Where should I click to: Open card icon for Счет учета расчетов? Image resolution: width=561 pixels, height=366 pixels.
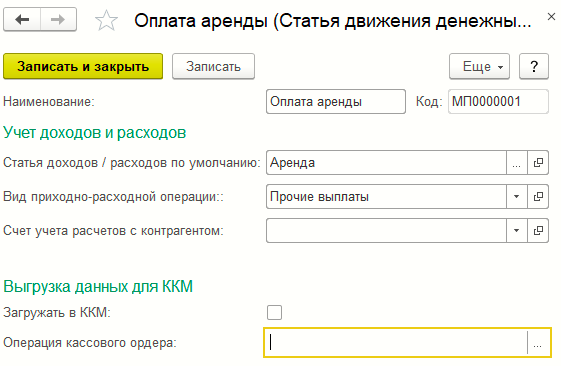click(538, 230)
